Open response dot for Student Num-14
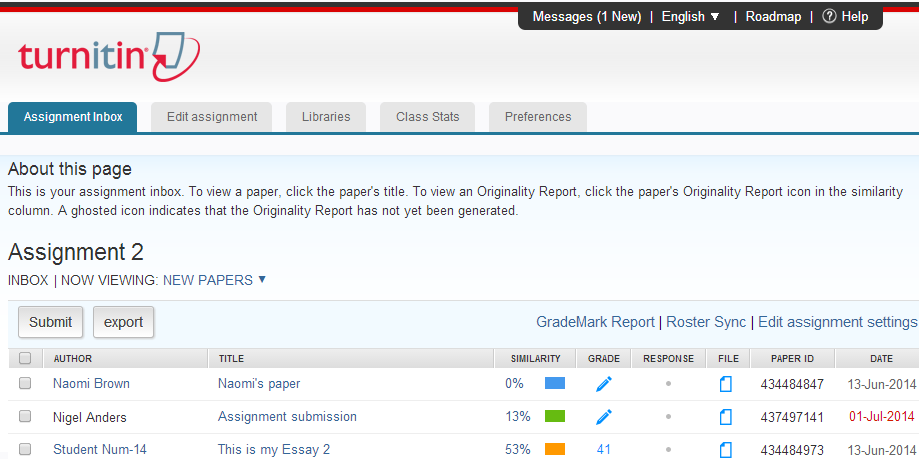Image resolution: width=919 pixels, height=459 pixels. pyautogui.click(x=668, y=450)
